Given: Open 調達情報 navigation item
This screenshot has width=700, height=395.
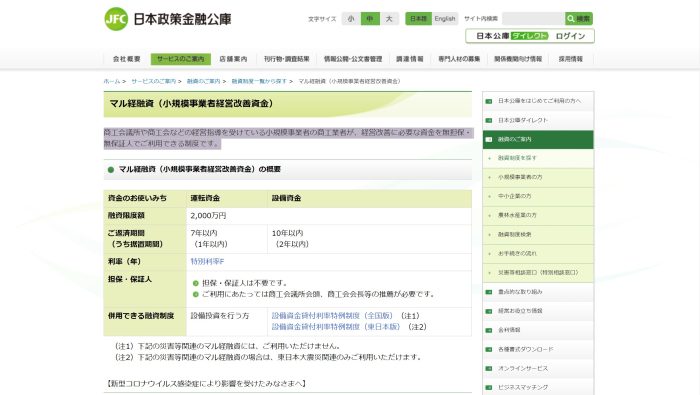Looking at the screenshot, I should tap(410, 59).
